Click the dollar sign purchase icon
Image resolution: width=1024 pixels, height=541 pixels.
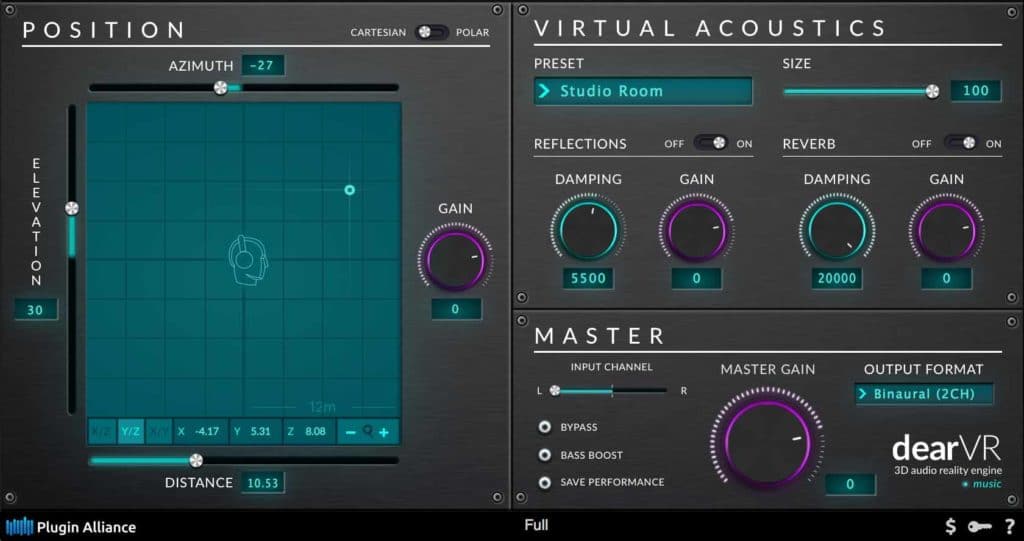[951, 525]
